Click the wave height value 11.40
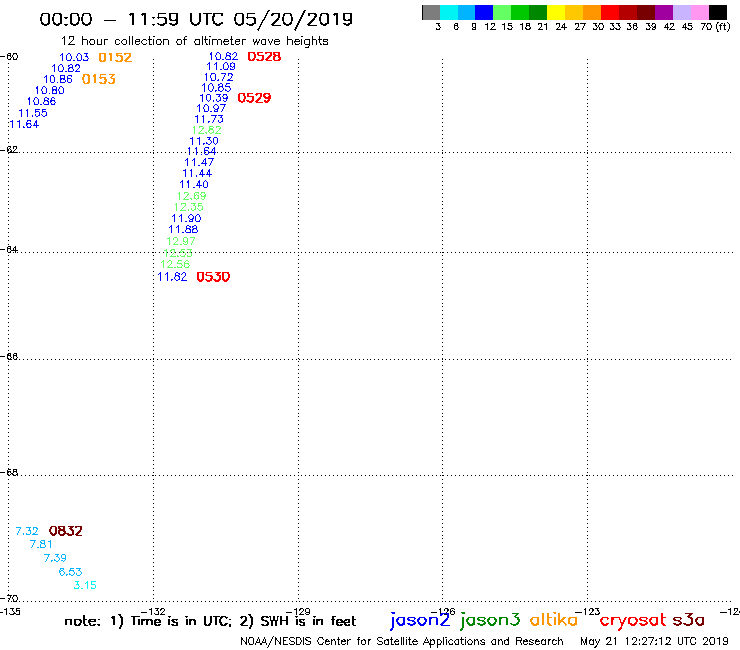The width and height of the screenshot is (740, 650). tap(194, 185)
